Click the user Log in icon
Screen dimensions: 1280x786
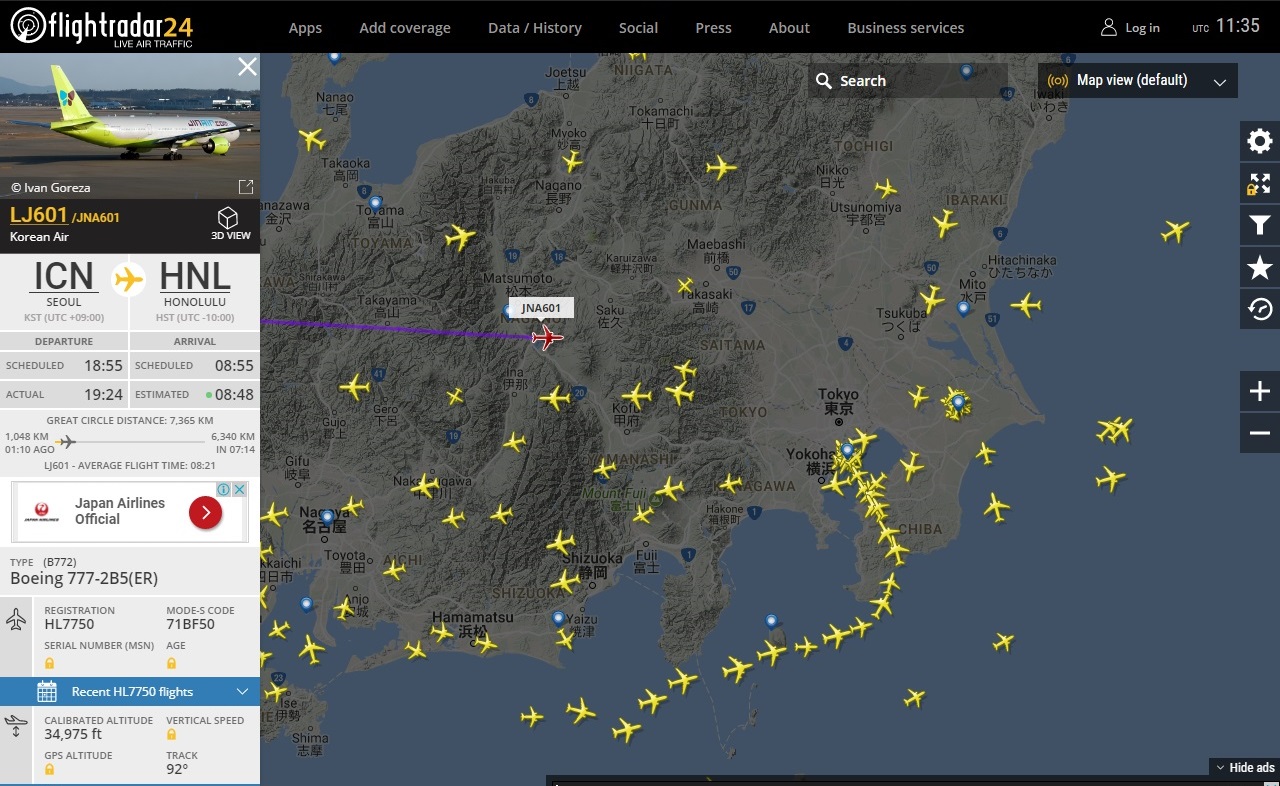[x=1108, y=27]
